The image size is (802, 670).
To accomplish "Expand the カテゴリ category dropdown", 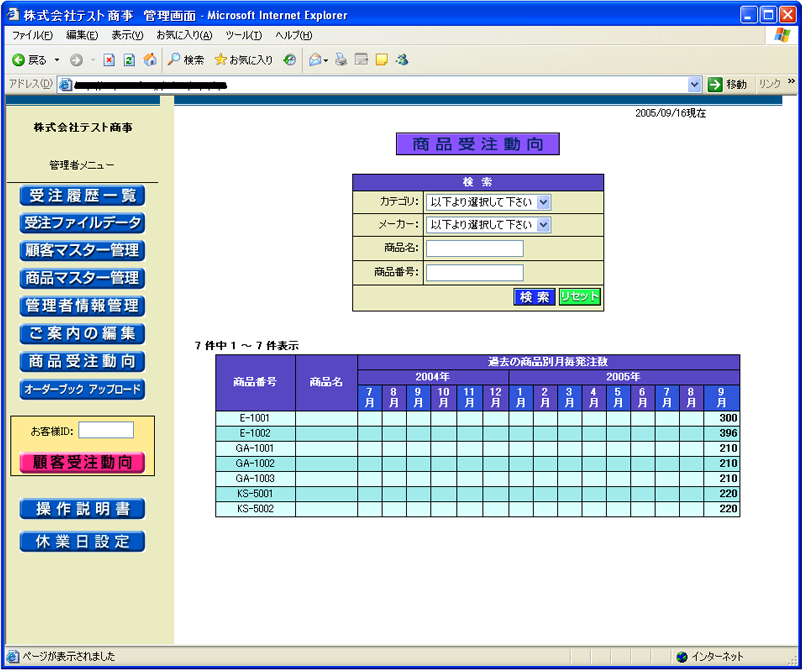I will pyautogui.click(x=543, y=202).
